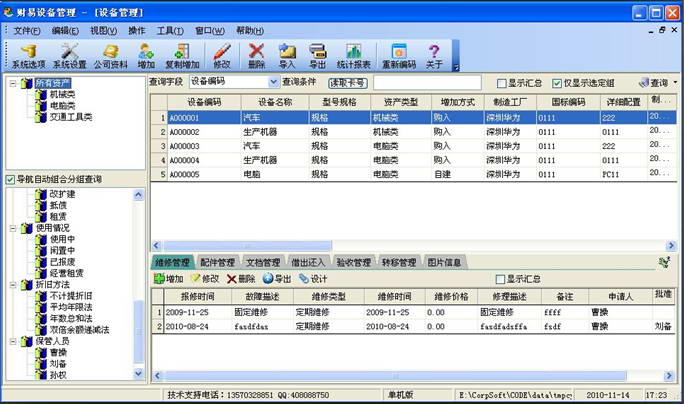Collapse the 保管人员 tree group
This screenshot has width=684, height=404.
coord(13,341)
